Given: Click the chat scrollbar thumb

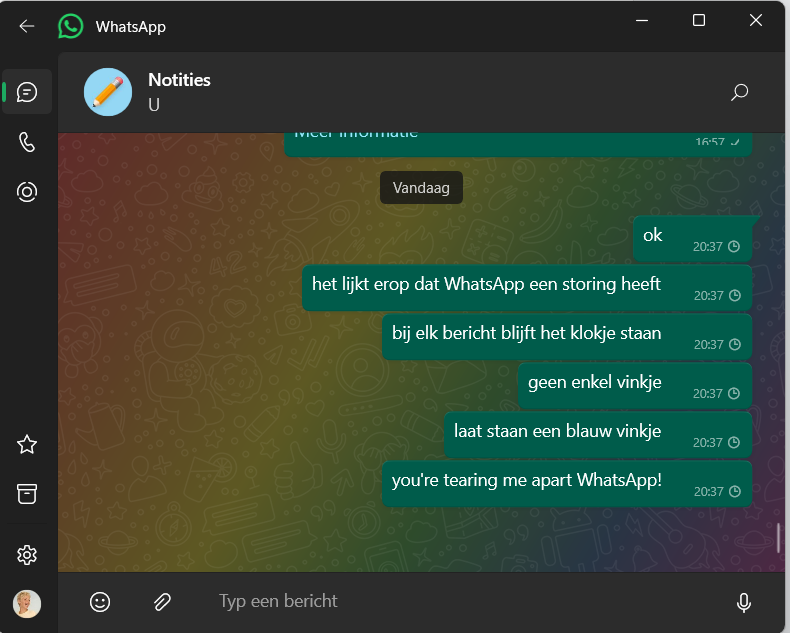Looking at the screenshot, I should point(779,538).
